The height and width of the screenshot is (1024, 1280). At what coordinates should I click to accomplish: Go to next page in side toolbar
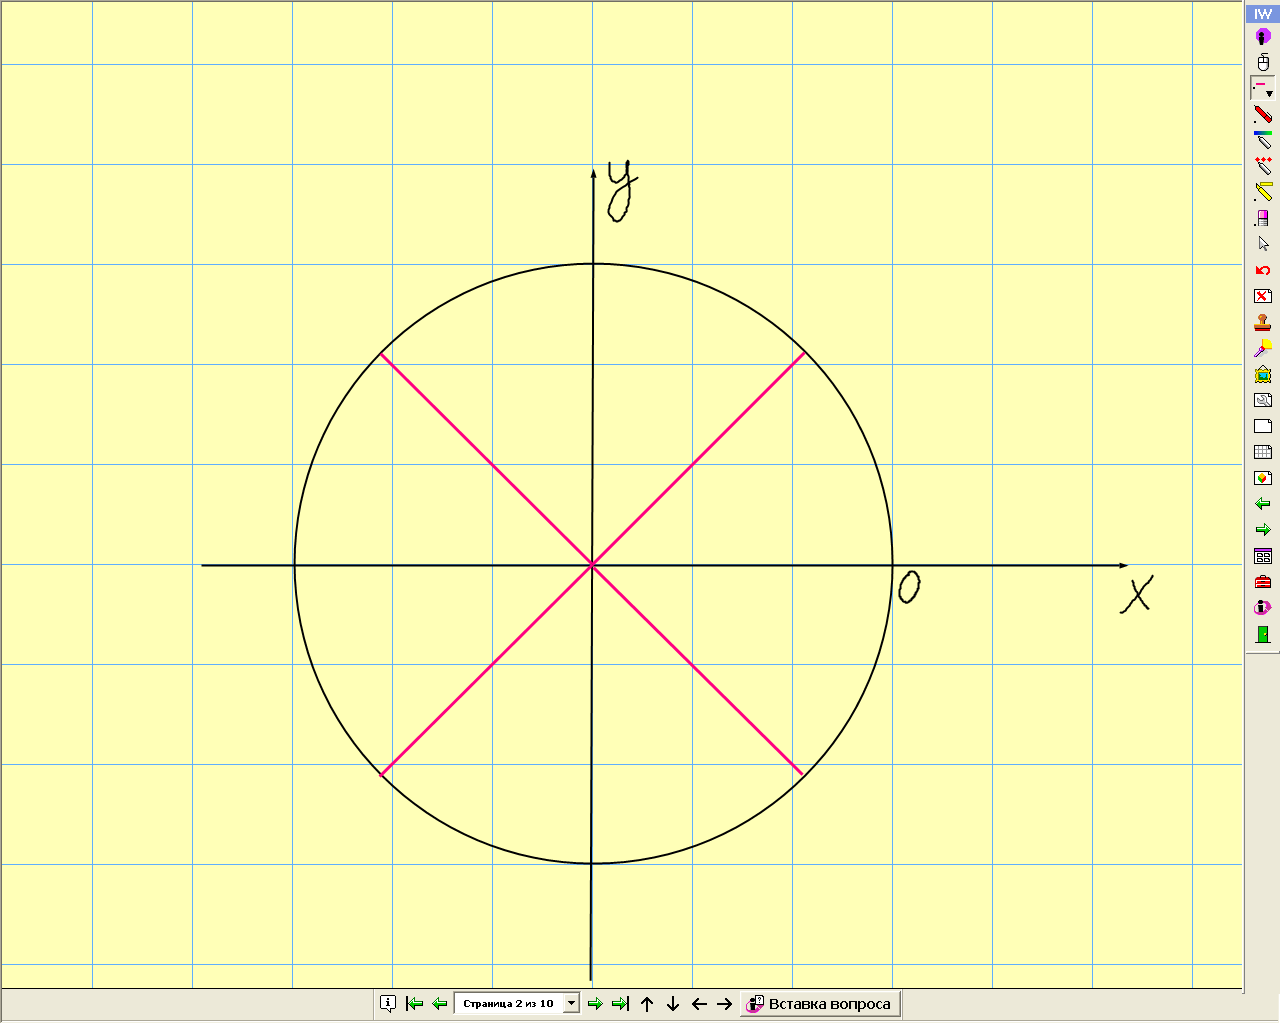(x=1263, y=530)
